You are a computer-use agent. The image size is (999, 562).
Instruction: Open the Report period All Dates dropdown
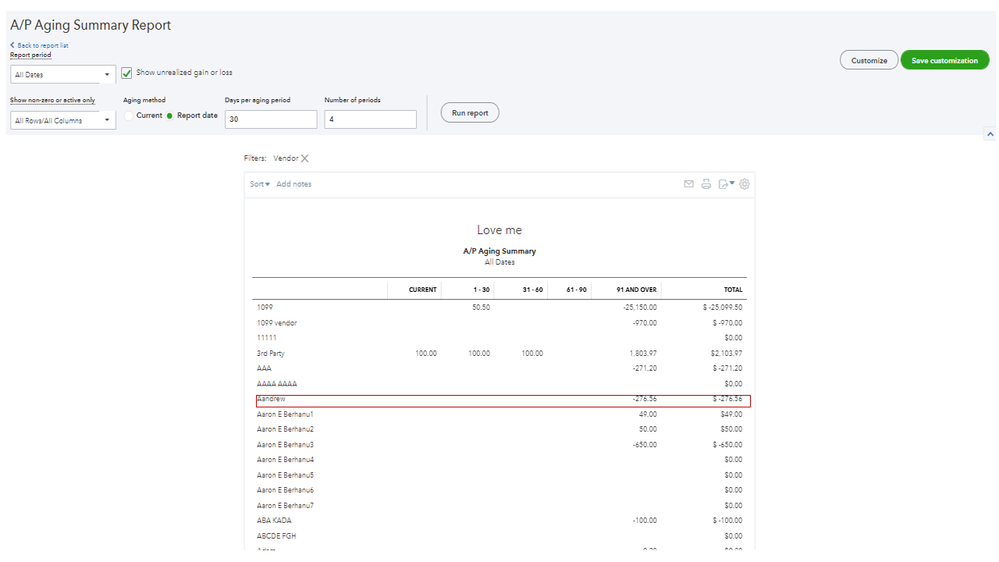point(63,74)
